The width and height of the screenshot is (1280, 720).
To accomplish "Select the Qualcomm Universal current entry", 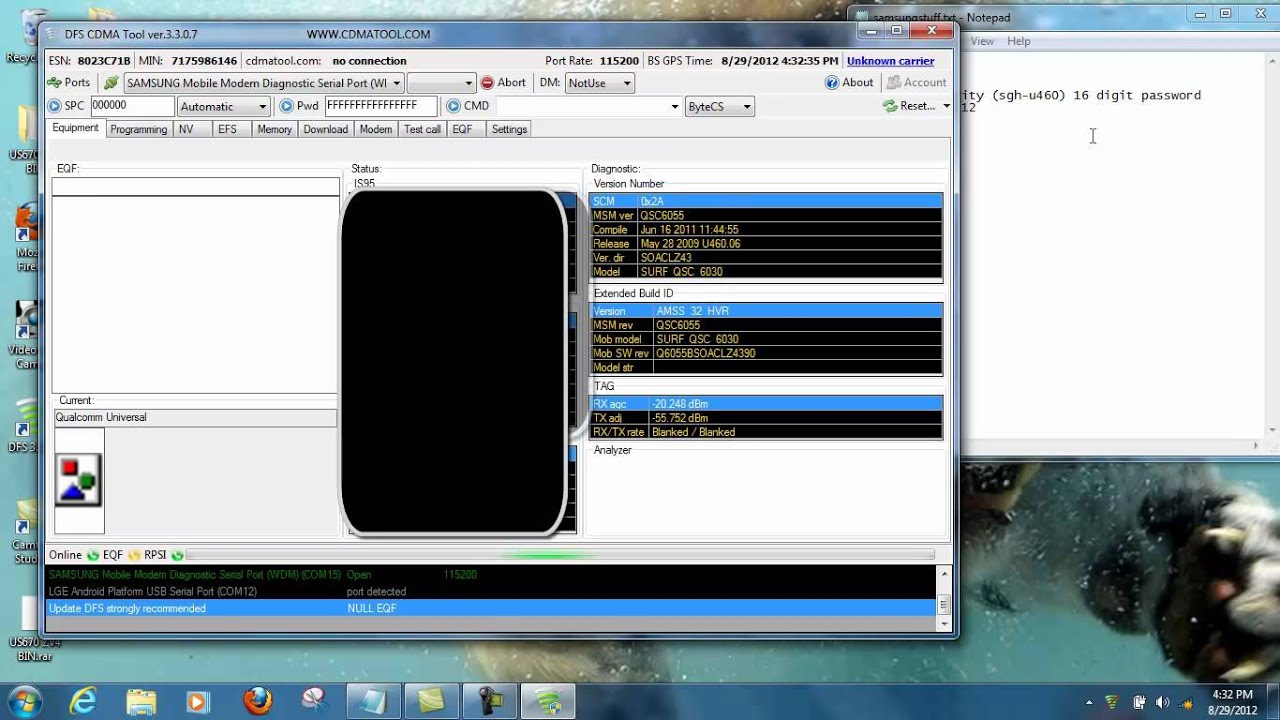I will pyautogui.click(x=195, y=417).
